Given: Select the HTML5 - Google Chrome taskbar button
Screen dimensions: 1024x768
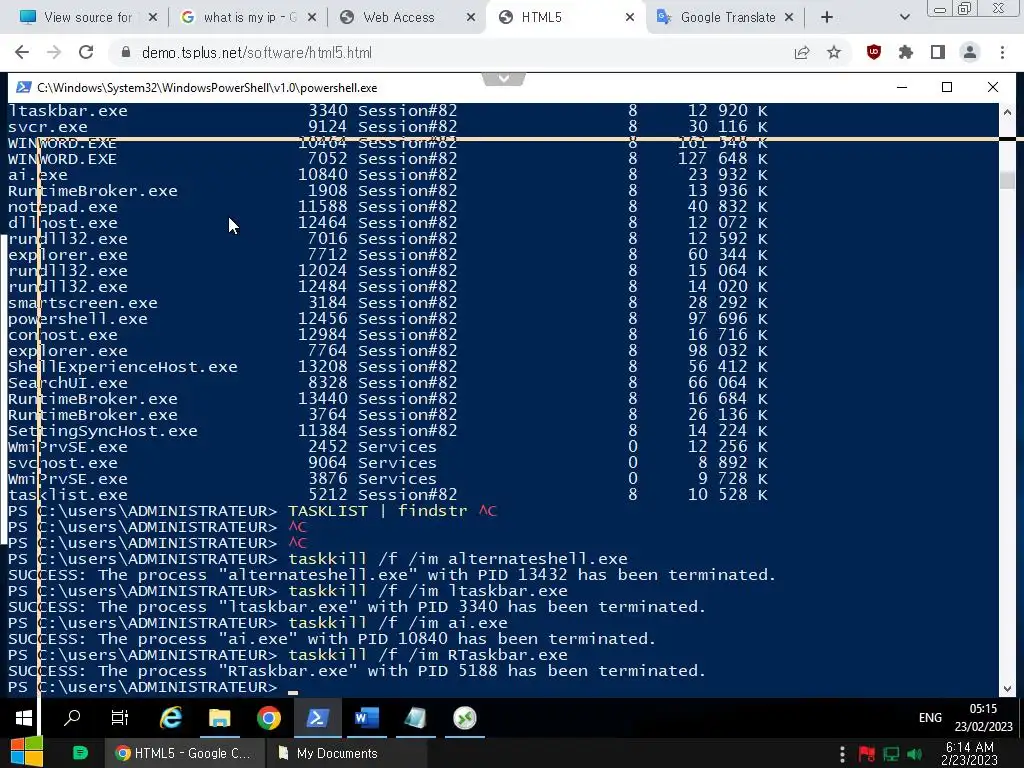Looking at the screenshot, I should pos(184,753).
